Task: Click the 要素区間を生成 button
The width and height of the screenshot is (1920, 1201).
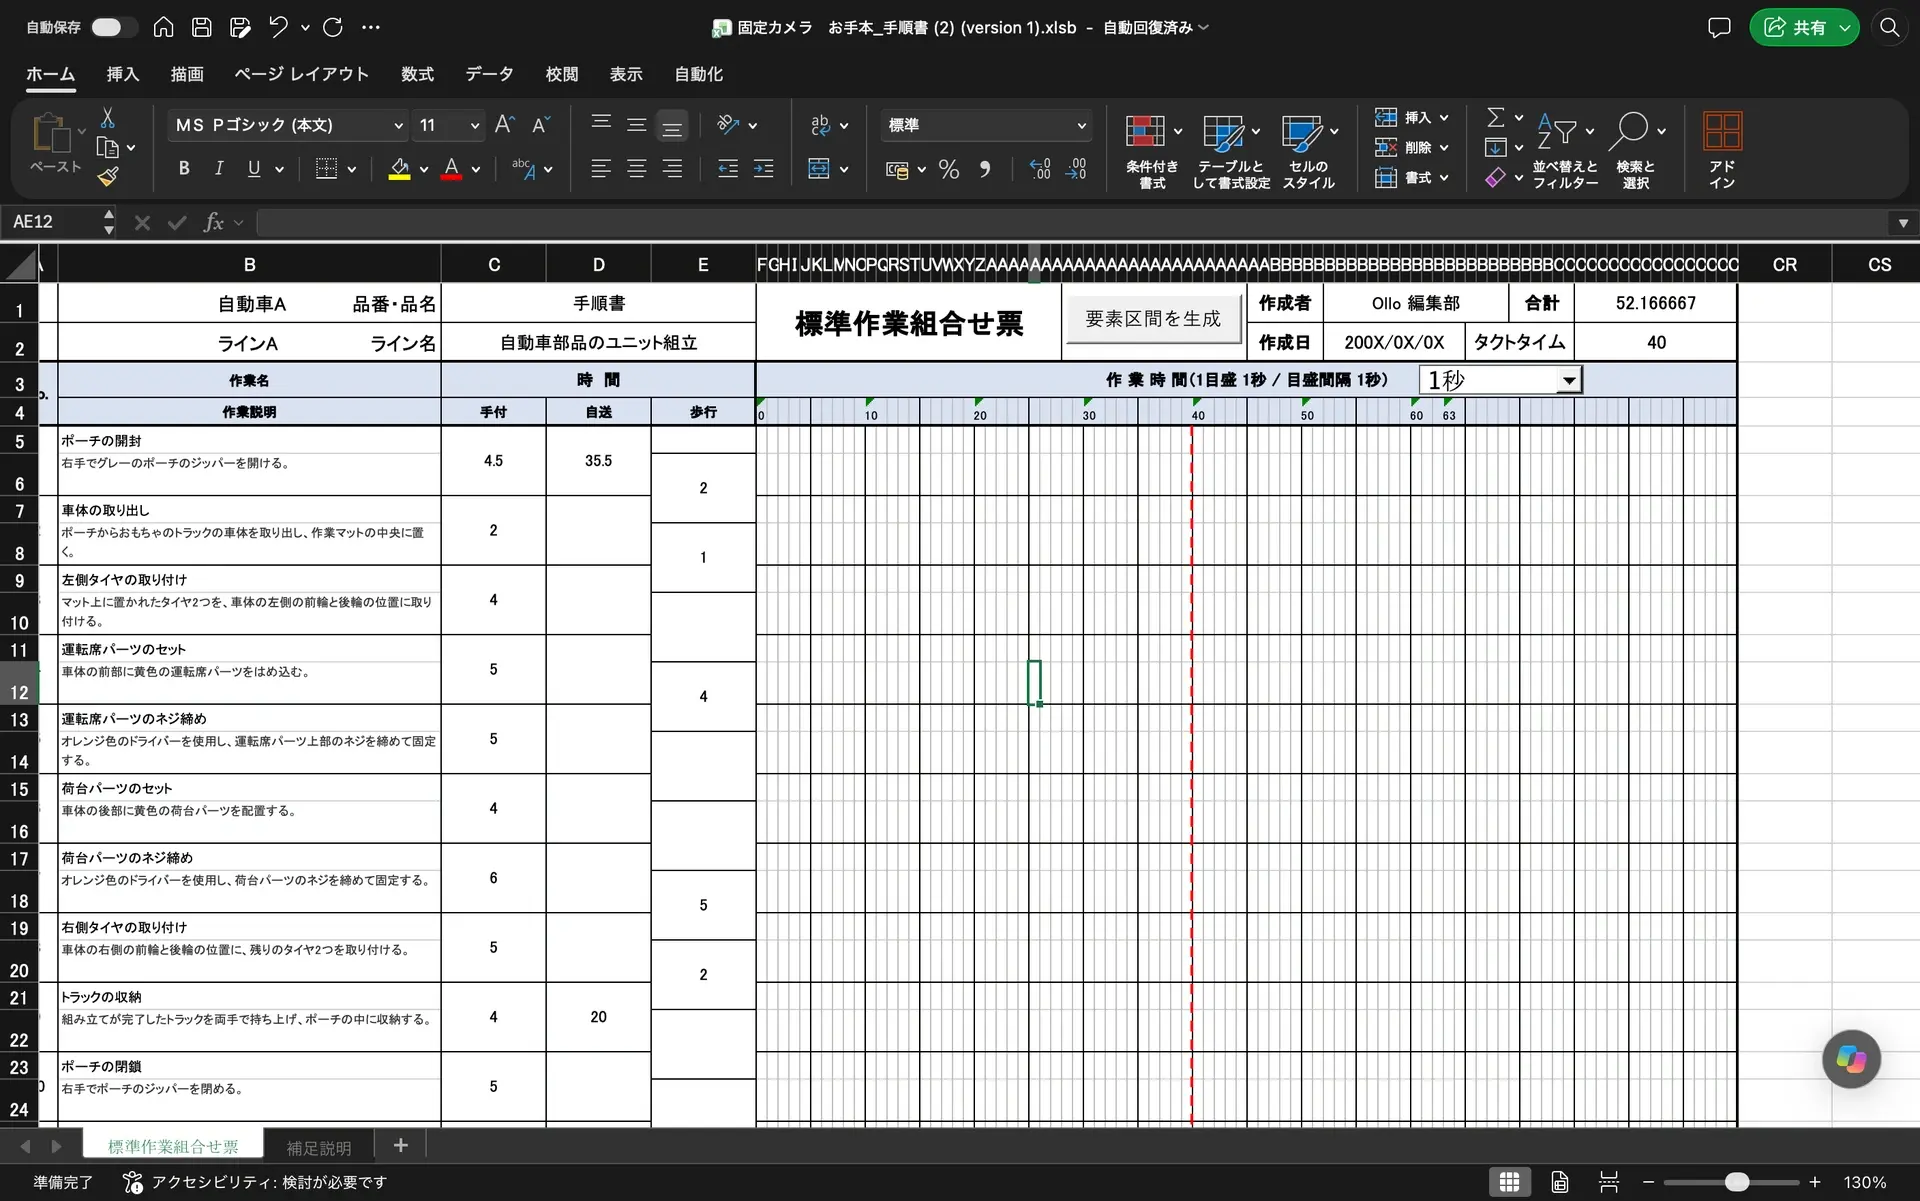Action: [x=1153, y=319]
